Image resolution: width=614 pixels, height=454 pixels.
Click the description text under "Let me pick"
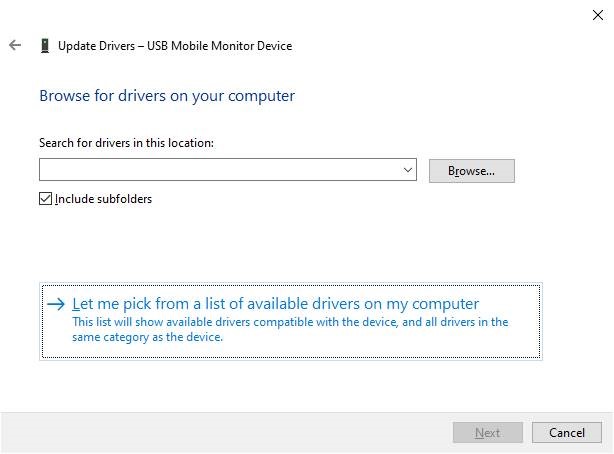click(x=290, y=329)
